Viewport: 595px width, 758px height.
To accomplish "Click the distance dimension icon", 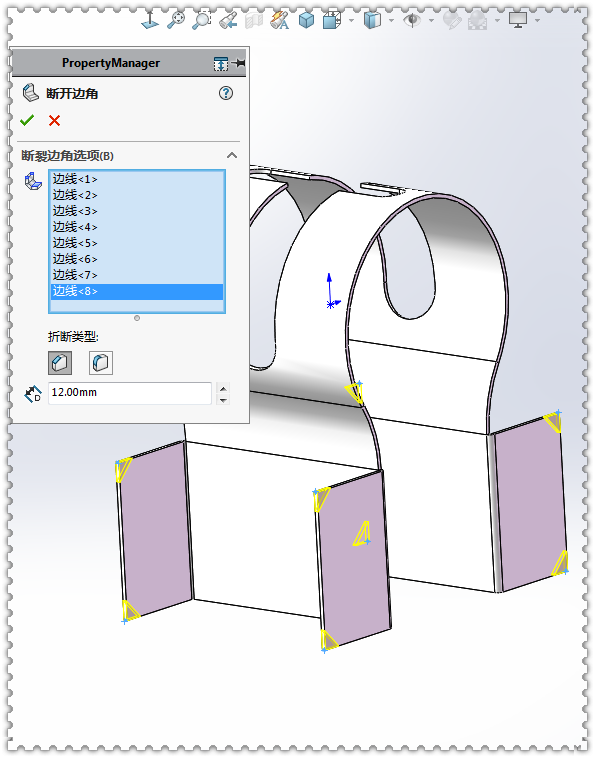I will (x=33, y=394).
